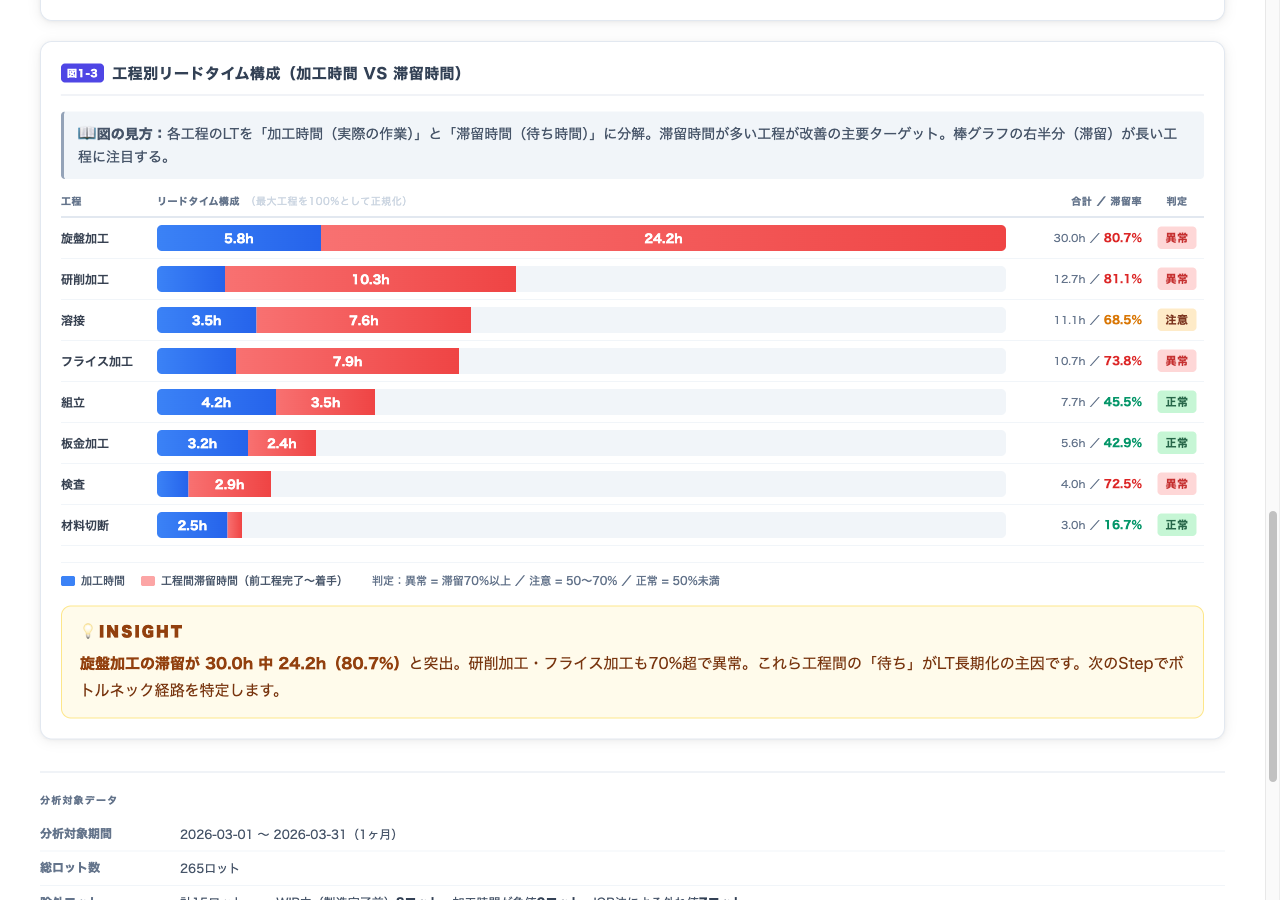This screenshot has width=1280, height=900.
Task: Click the red 2.4h segment for 板金加工
Action: click(x=282, y=443)
